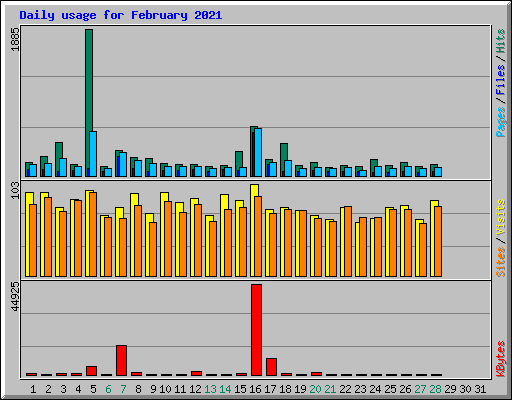Click the orange "Sites" legend label
The height and width of the screenshot is (400, 512).
pyautogui.click(x=501, y=262)
